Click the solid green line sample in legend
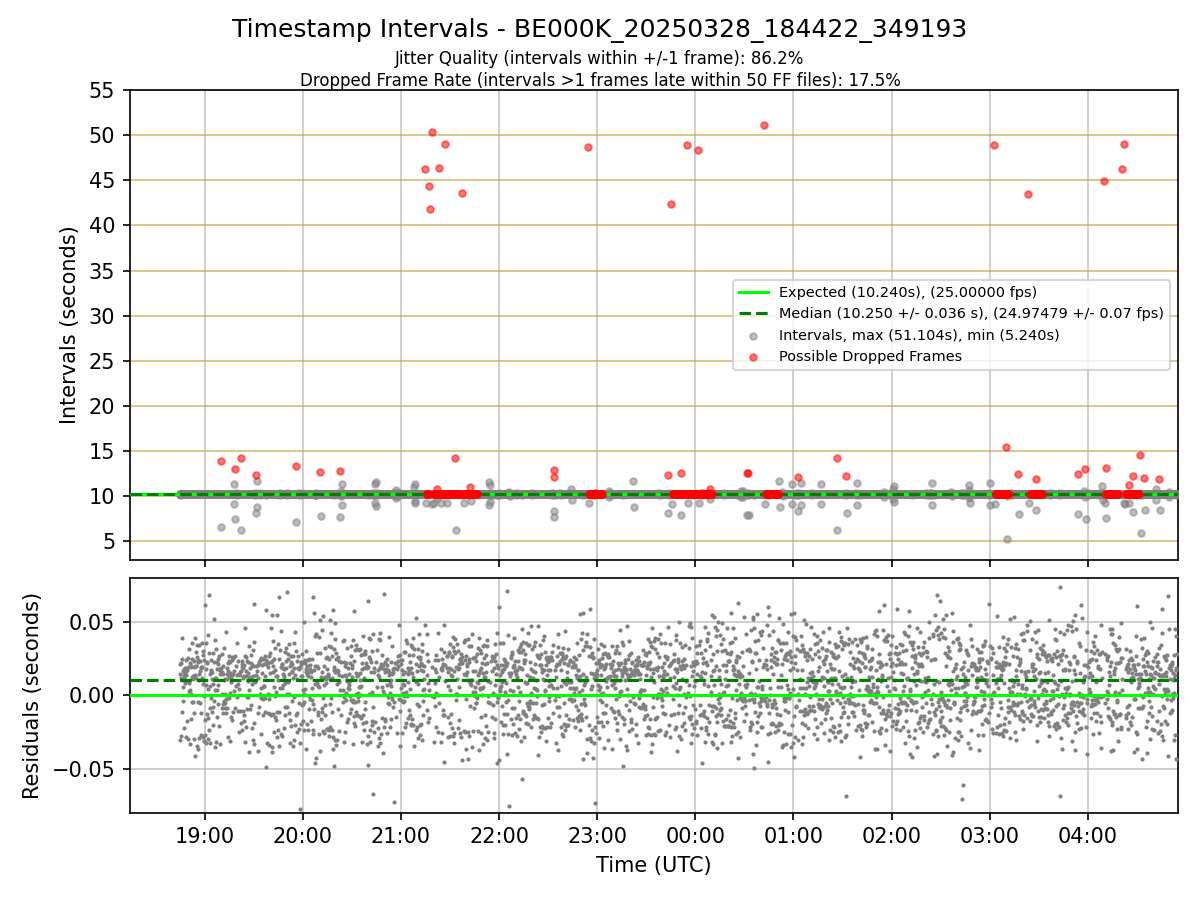This screenshot has width=1200, height=900. (754, 292)
